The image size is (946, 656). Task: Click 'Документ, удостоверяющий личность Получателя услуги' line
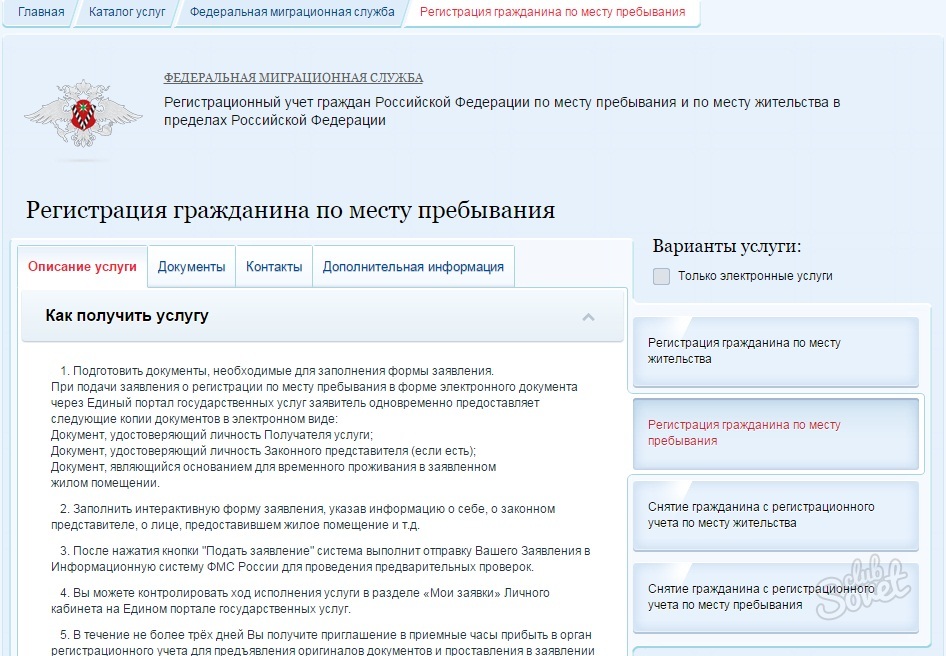[212, 435]
